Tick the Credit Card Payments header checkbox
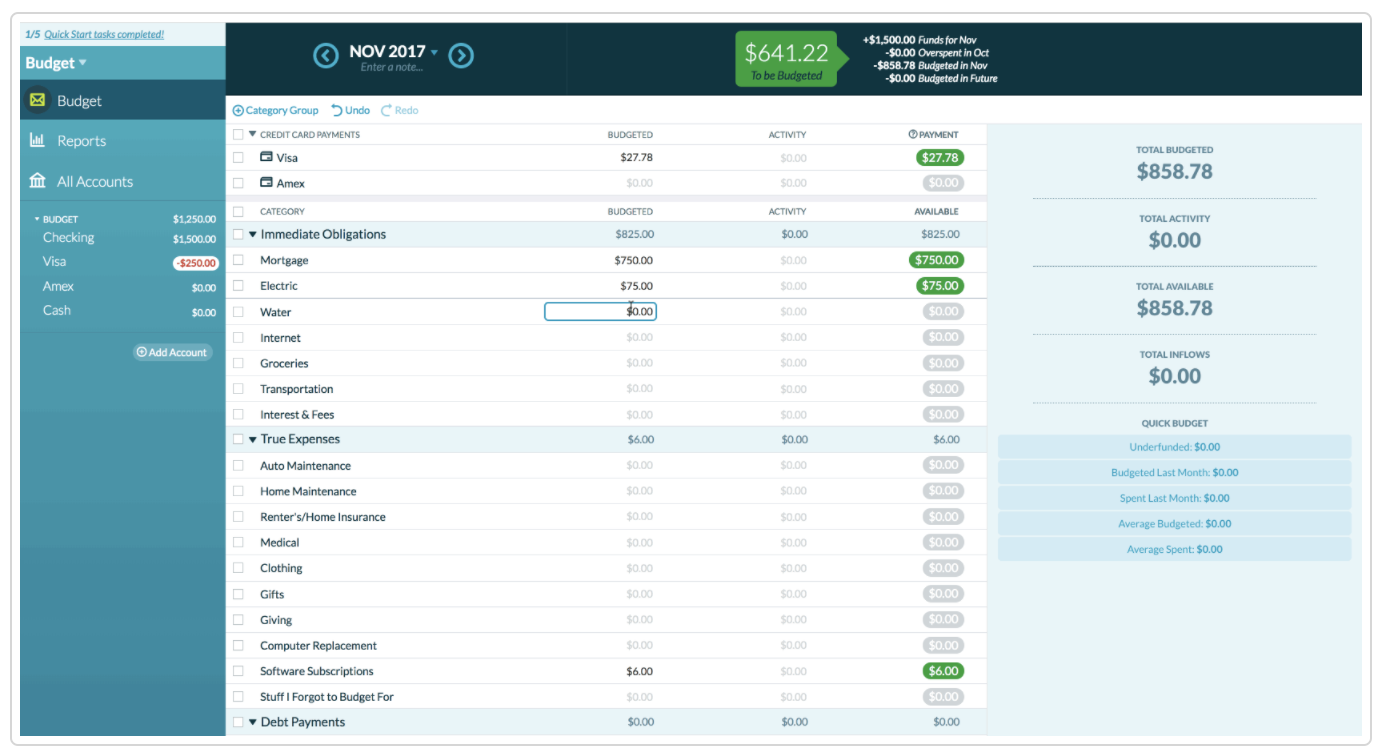 pyautogui.click(x=238, y=134)
